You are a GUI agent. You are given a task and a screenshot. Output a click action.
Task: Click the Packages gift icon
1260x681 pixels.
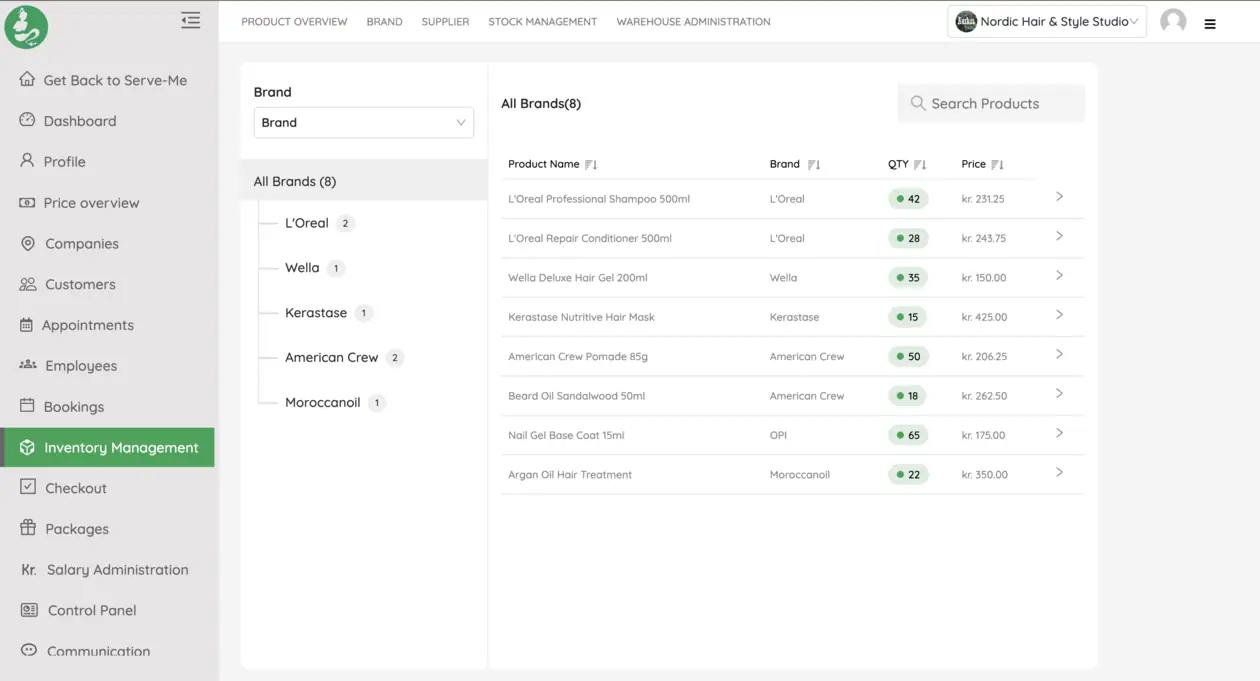(27, 528)
